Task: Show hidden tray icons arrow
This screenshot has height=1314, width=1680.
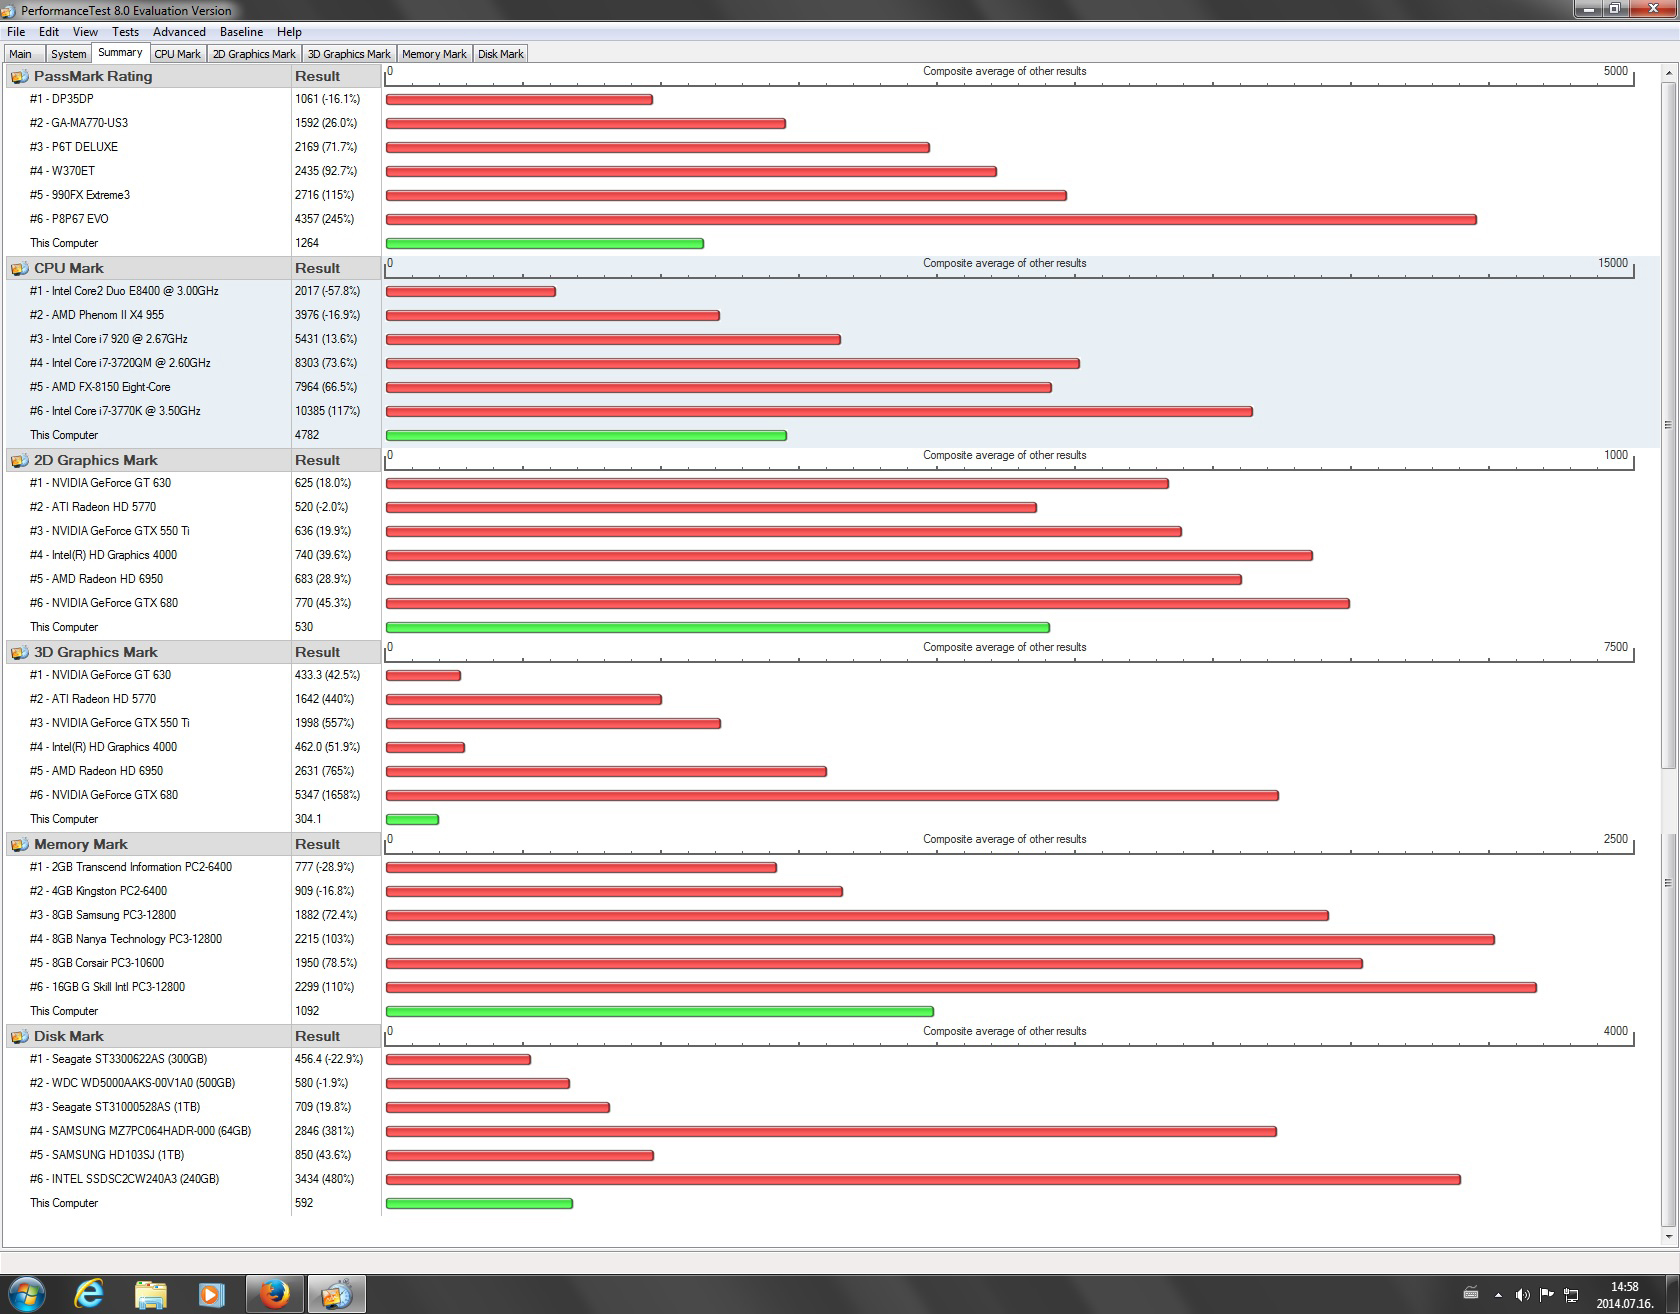Action: [1497, 1295]
